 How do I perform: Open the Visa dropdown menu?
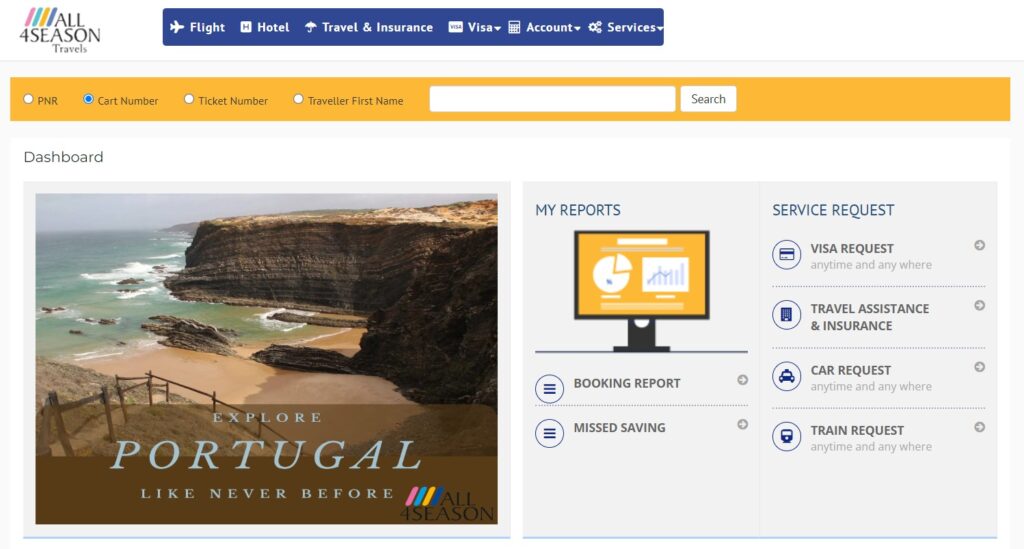click(475, 27)
